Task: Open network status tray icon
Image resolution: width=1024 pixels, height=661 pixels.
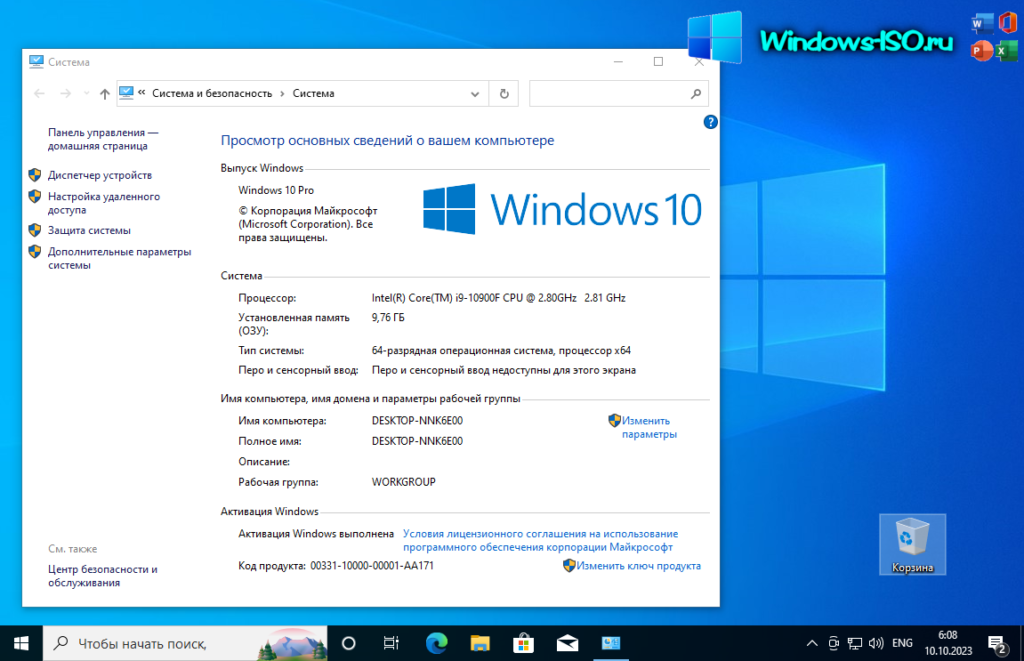Action: click(x=855, y=643)
